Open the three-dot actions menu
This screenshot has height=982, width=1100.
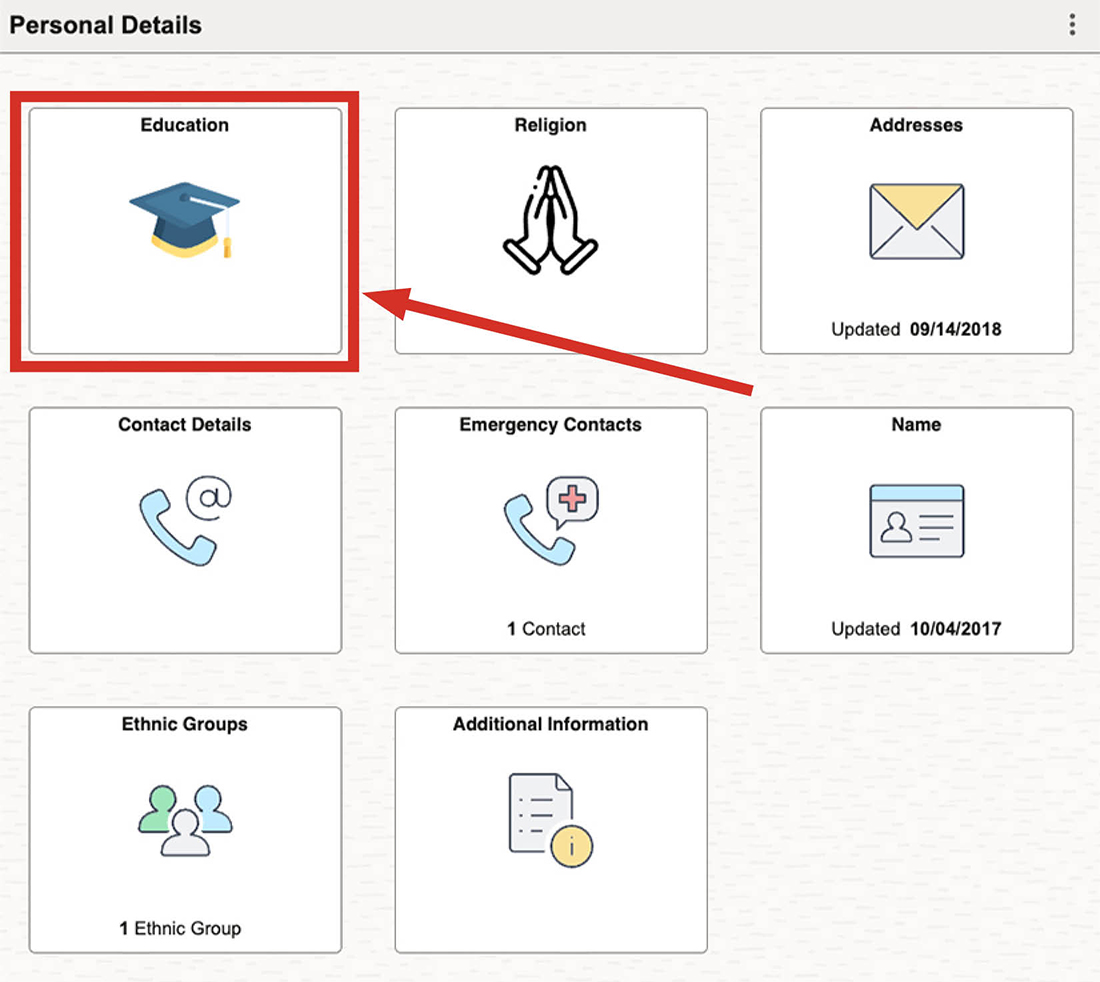[1072, 25]
